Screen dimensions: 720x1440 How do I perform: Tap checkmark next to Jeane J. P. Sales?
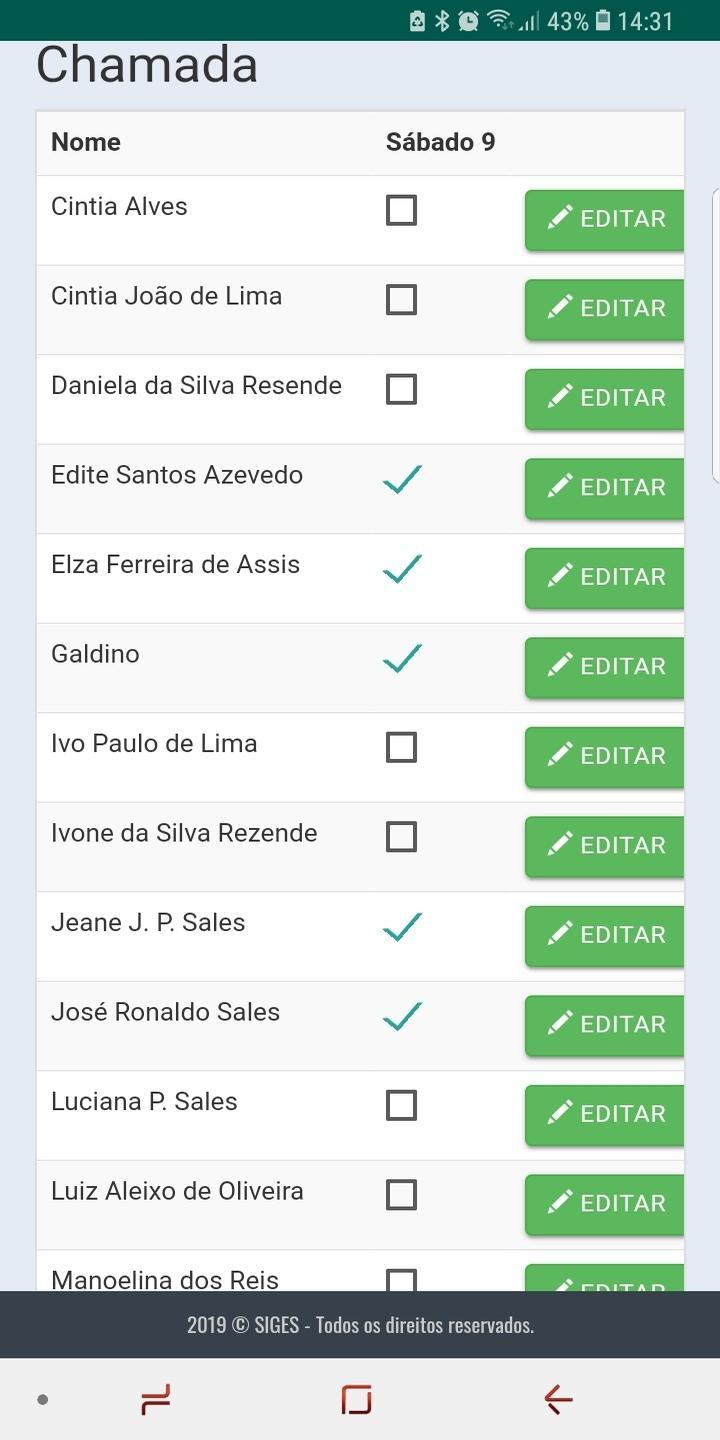tap(402, 927)
